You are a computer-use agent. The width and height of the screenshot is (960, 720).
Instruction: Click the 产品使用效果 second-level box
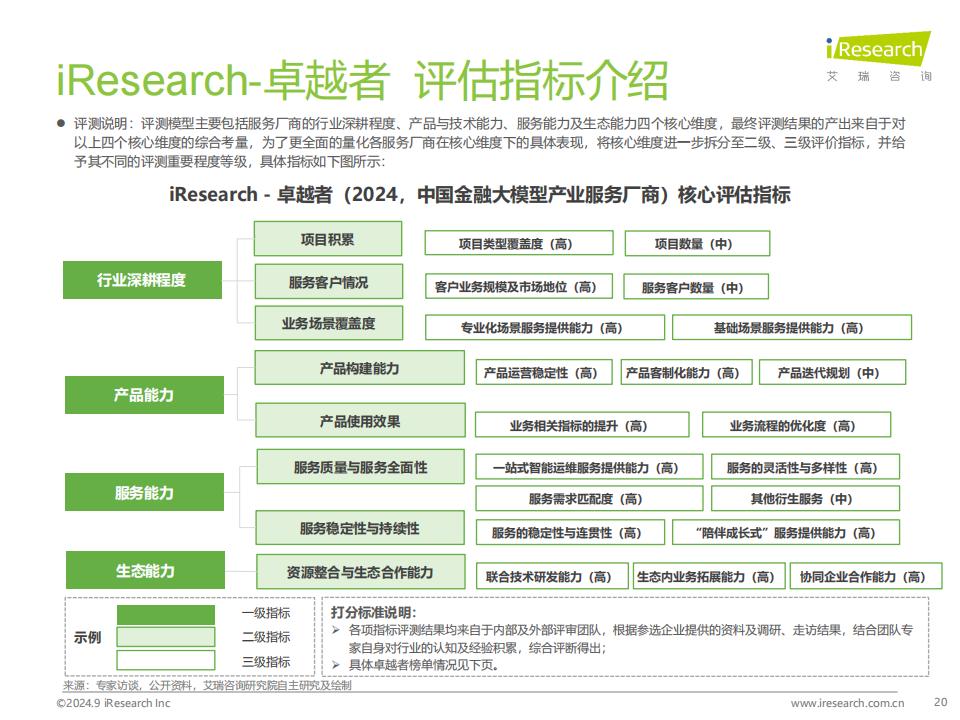coord(361,421)
